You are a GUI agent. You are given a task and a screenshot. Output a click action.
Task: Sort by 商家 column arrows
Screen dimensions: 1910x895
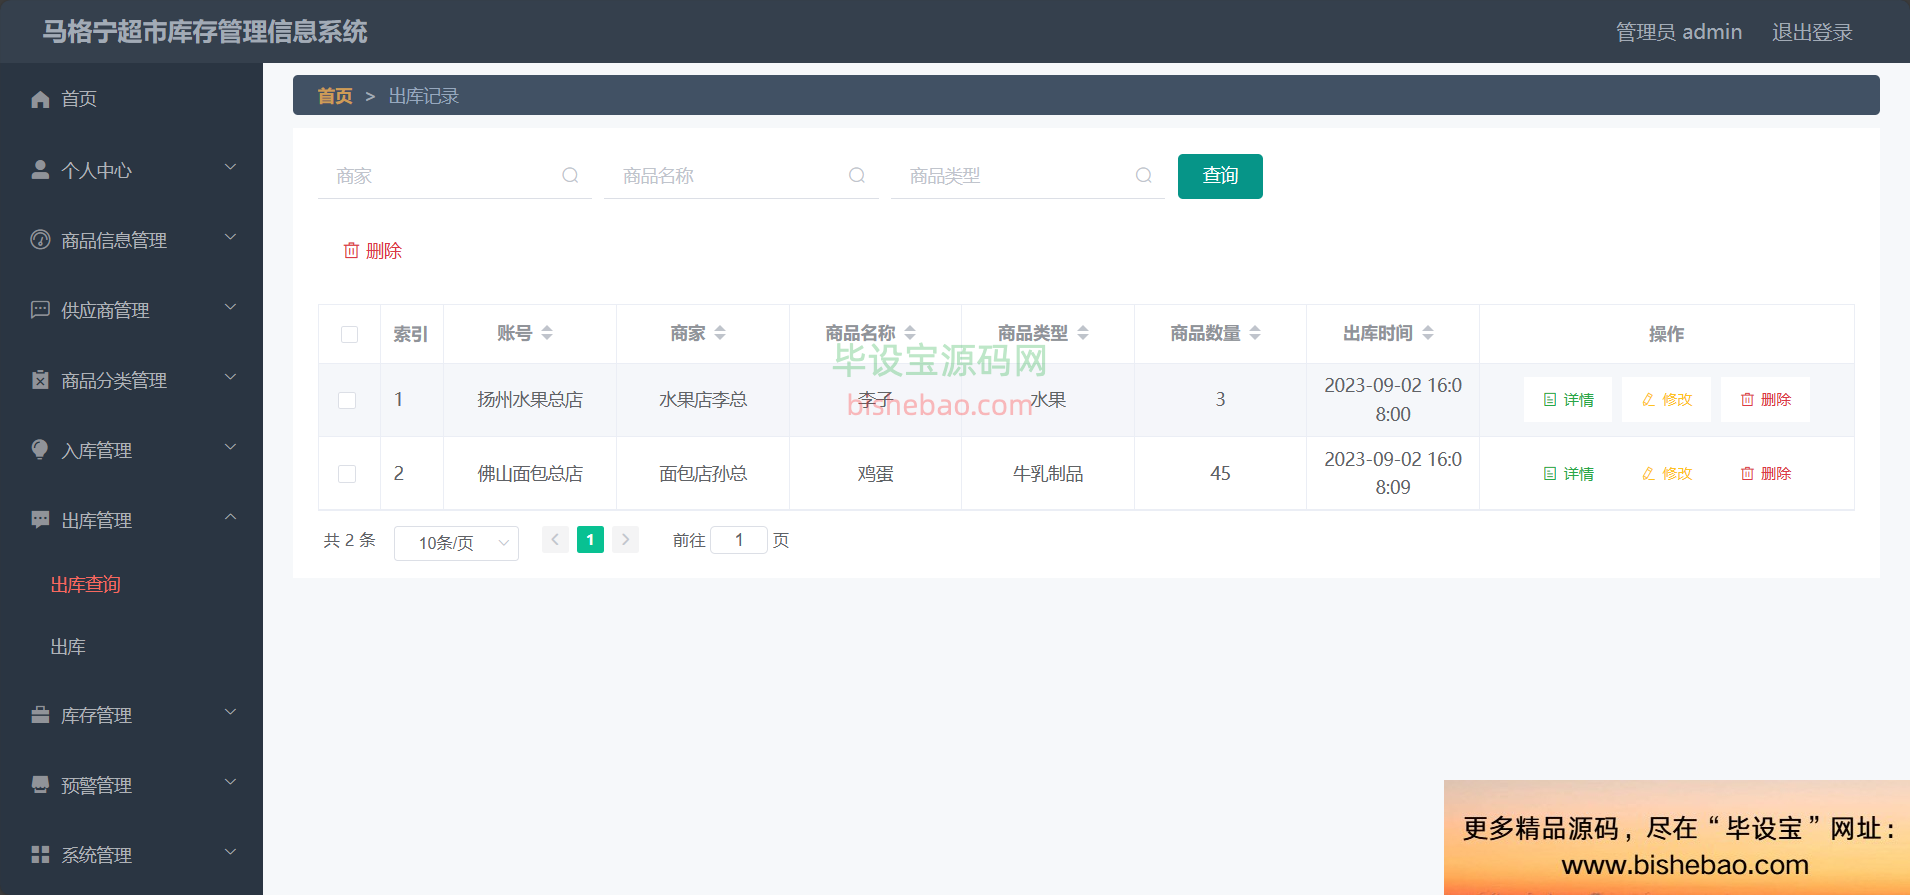pyautogui.click(x=720, y=333)
